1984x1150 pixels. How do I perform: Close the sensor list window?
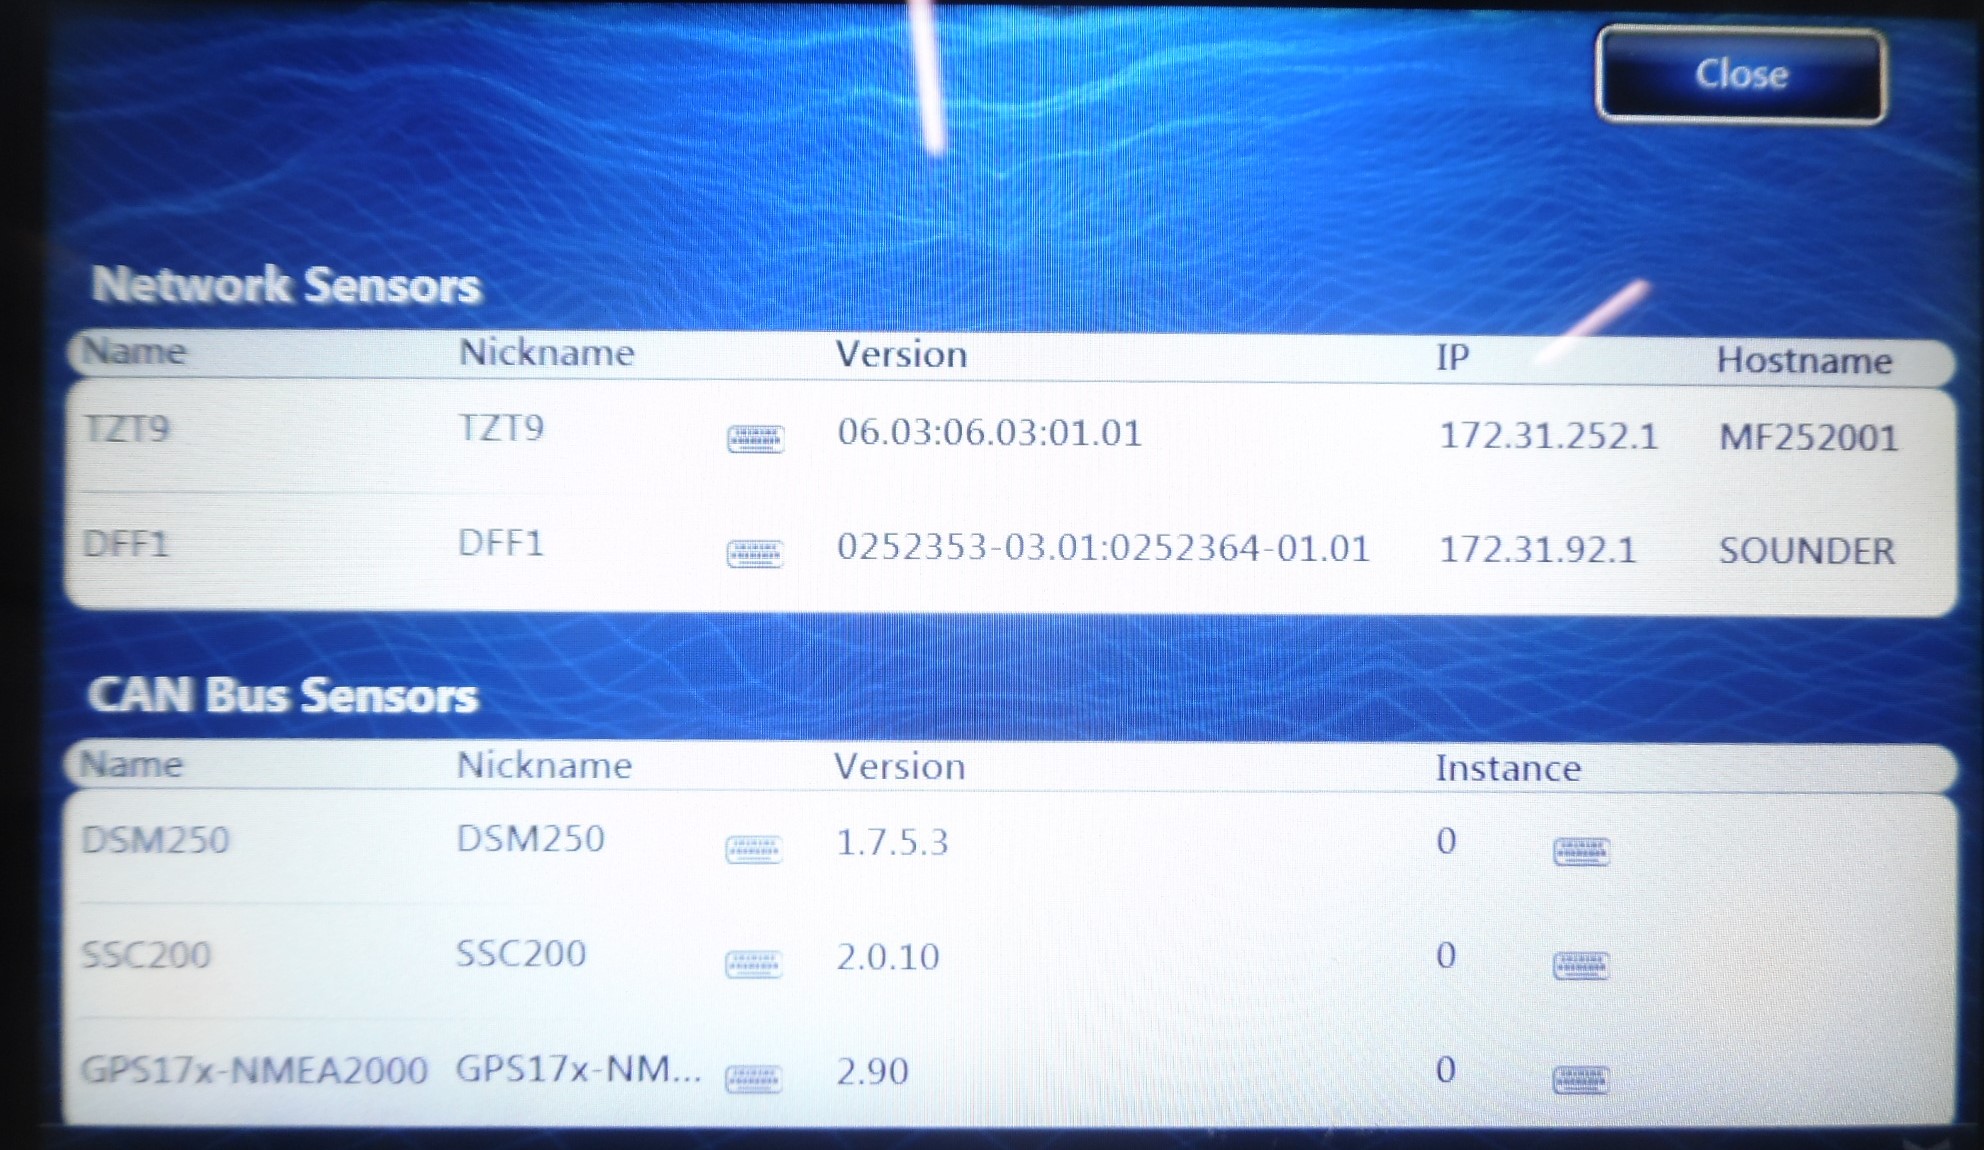1741,75
